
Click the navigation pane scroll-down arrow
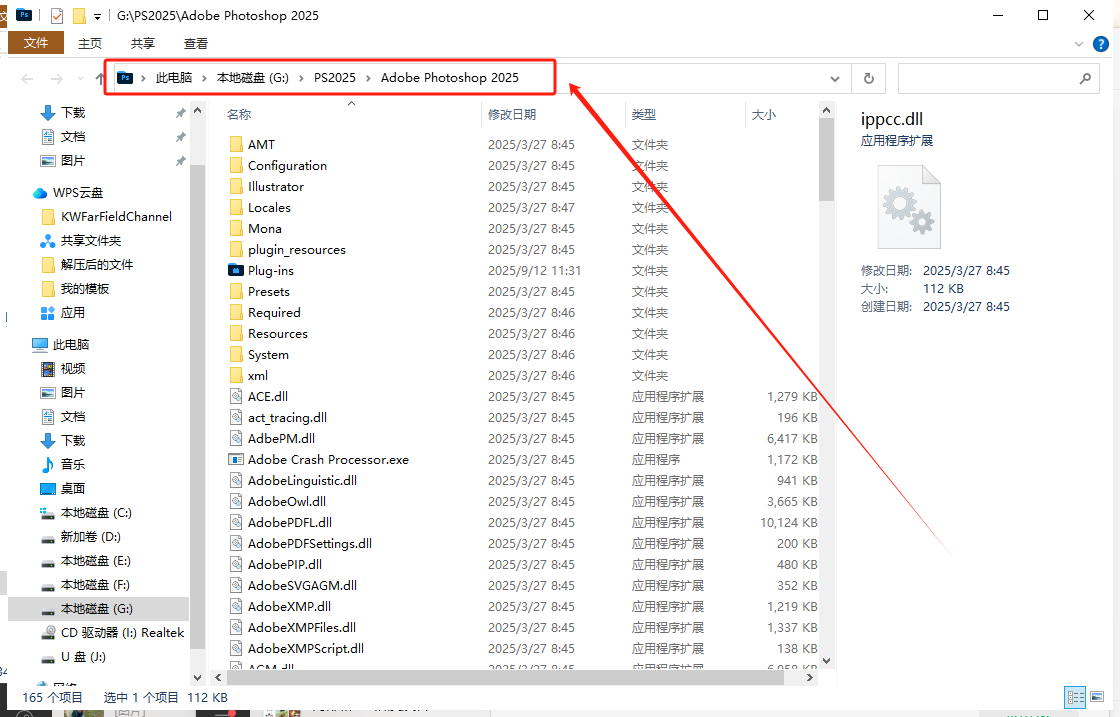click(x=198, y=677)
